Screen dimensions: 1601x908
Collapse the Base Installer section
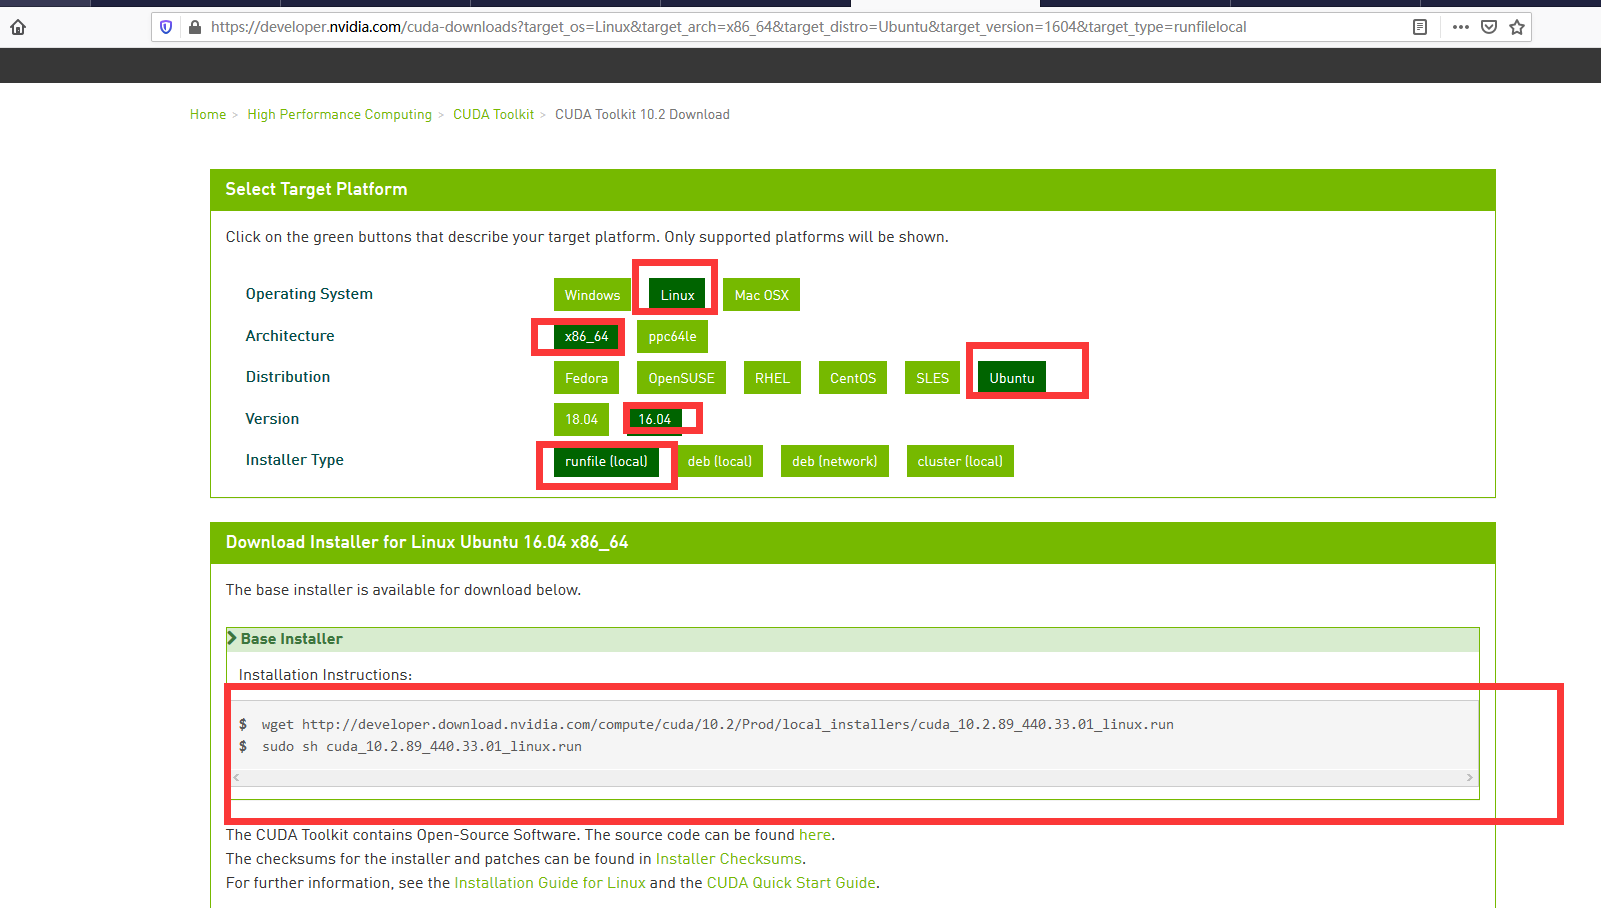click(853, 639)
